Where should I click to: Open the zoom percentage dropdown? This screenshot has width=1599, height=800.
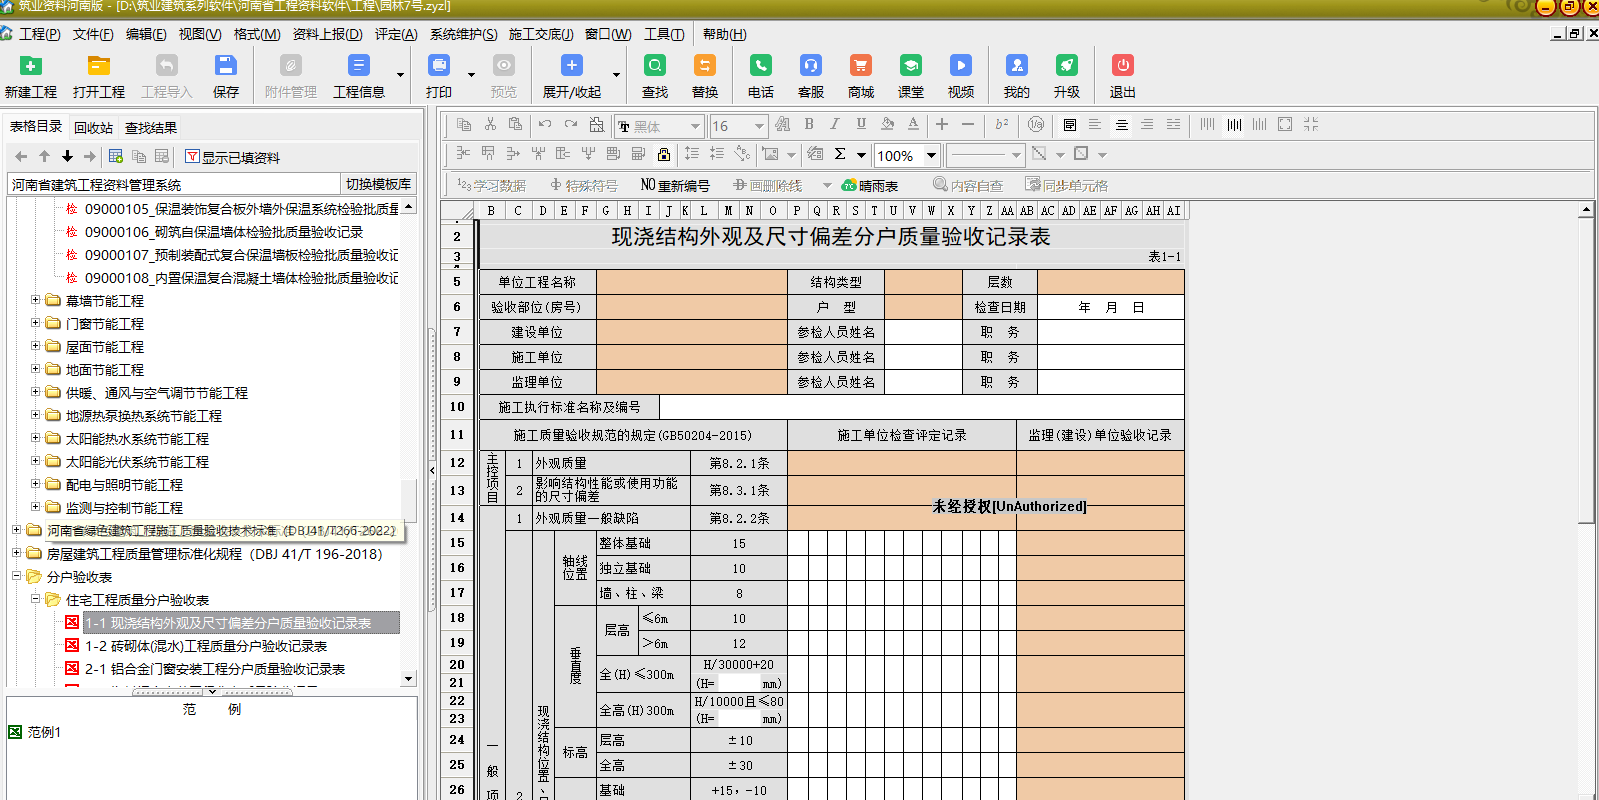[x=931, y=155]
